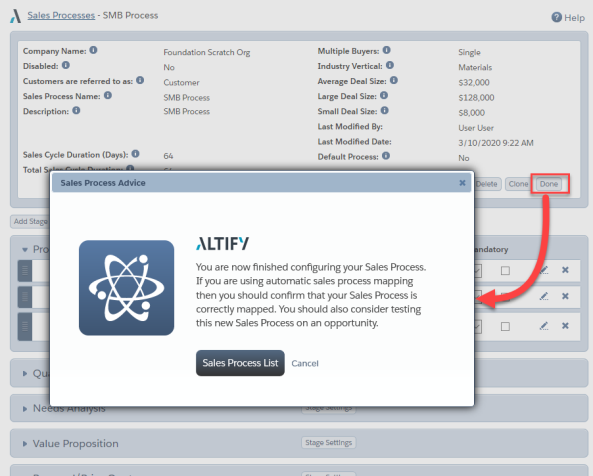Click Cancel in the advice dialog
The width and height of the screenshot is (593, 476).
coord(305,363)
